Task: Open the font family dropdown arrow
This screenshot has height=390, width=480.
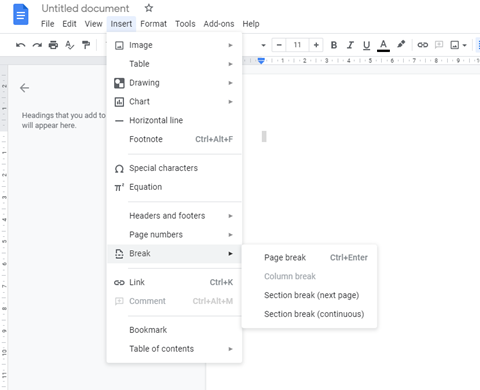Action: [263, 45]
